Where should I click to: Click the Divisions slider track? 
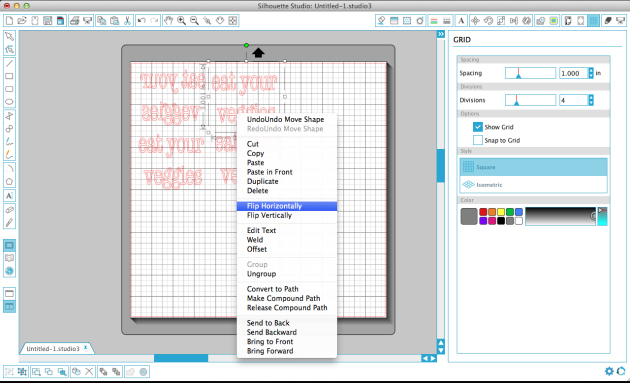click(x=530, y=100)
